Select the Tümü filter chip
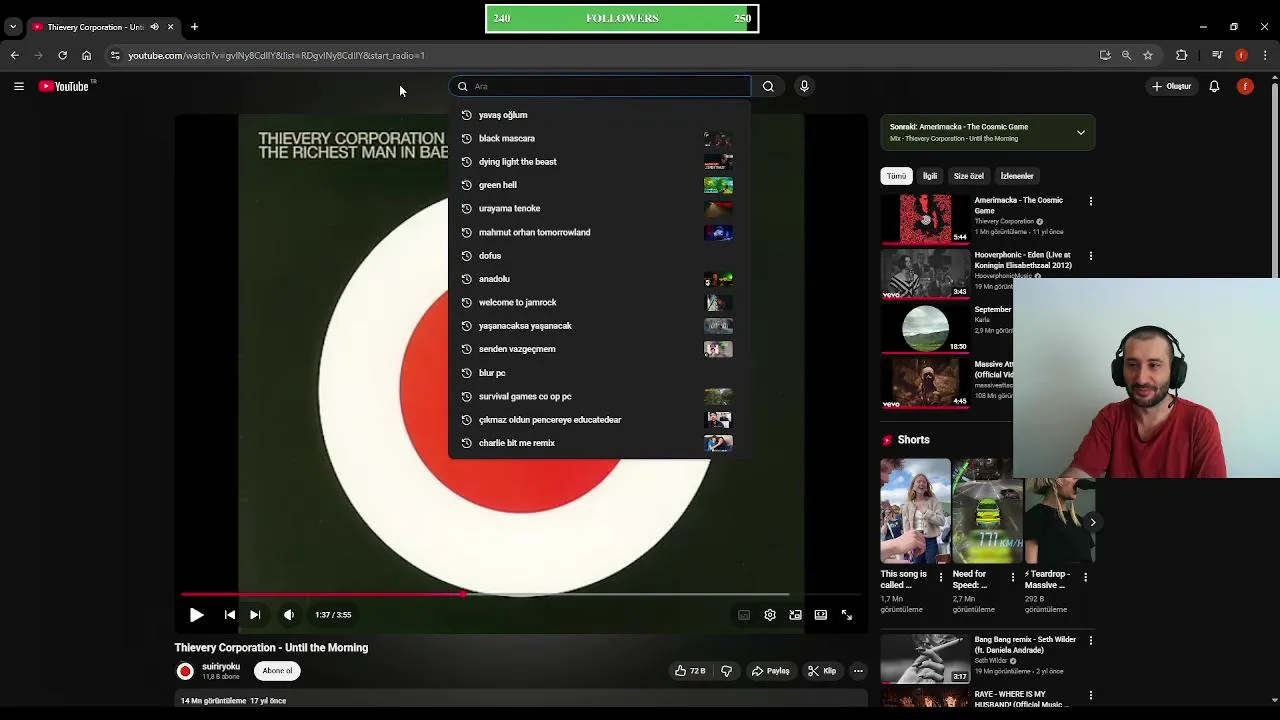 click(896, 176)
